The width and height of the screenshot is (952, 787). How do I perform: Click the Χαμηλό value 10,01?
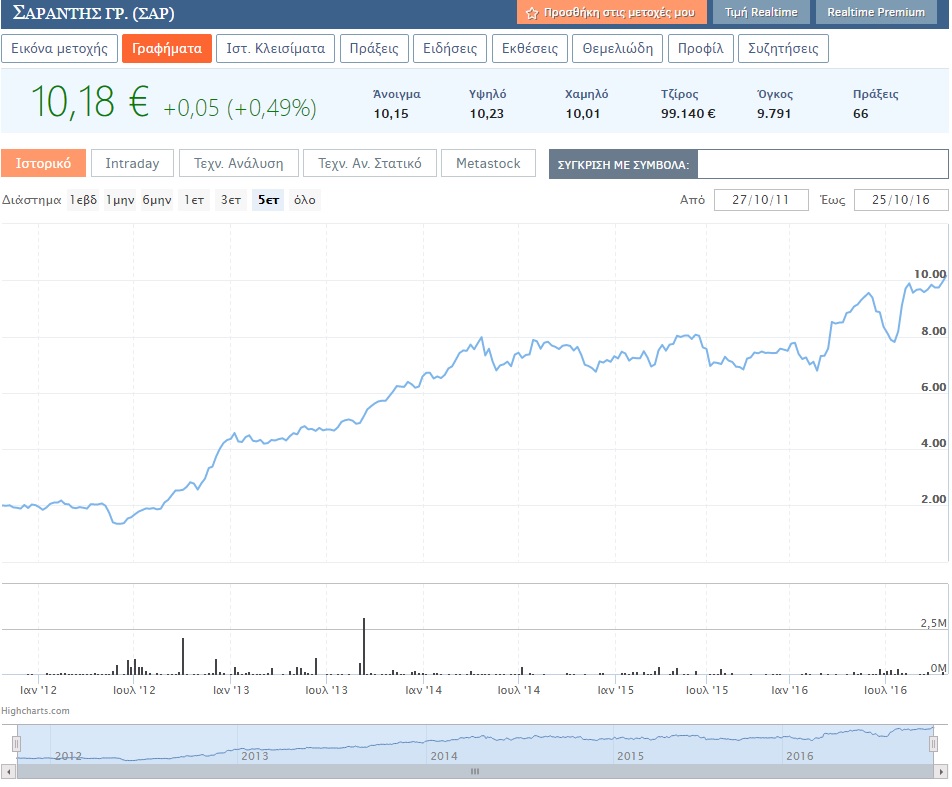583,114
